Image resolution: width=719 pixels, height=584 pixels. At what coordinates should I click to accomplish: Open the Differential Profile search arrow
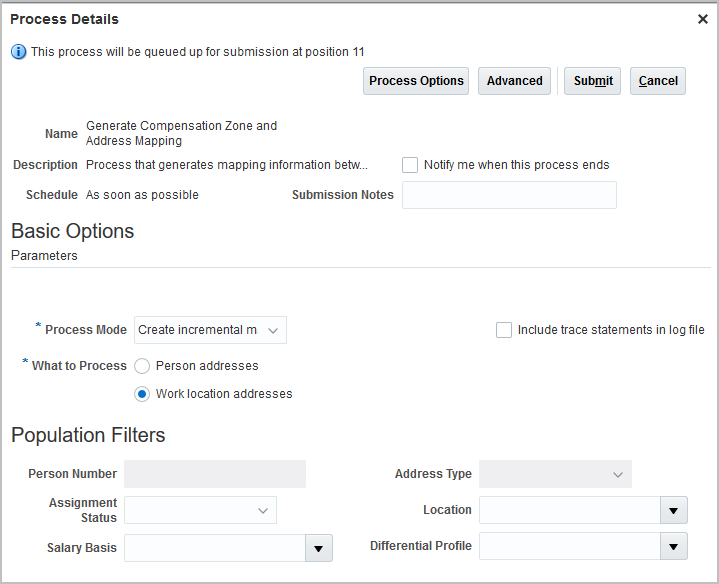pyautogui.click(x=674, y=547)
